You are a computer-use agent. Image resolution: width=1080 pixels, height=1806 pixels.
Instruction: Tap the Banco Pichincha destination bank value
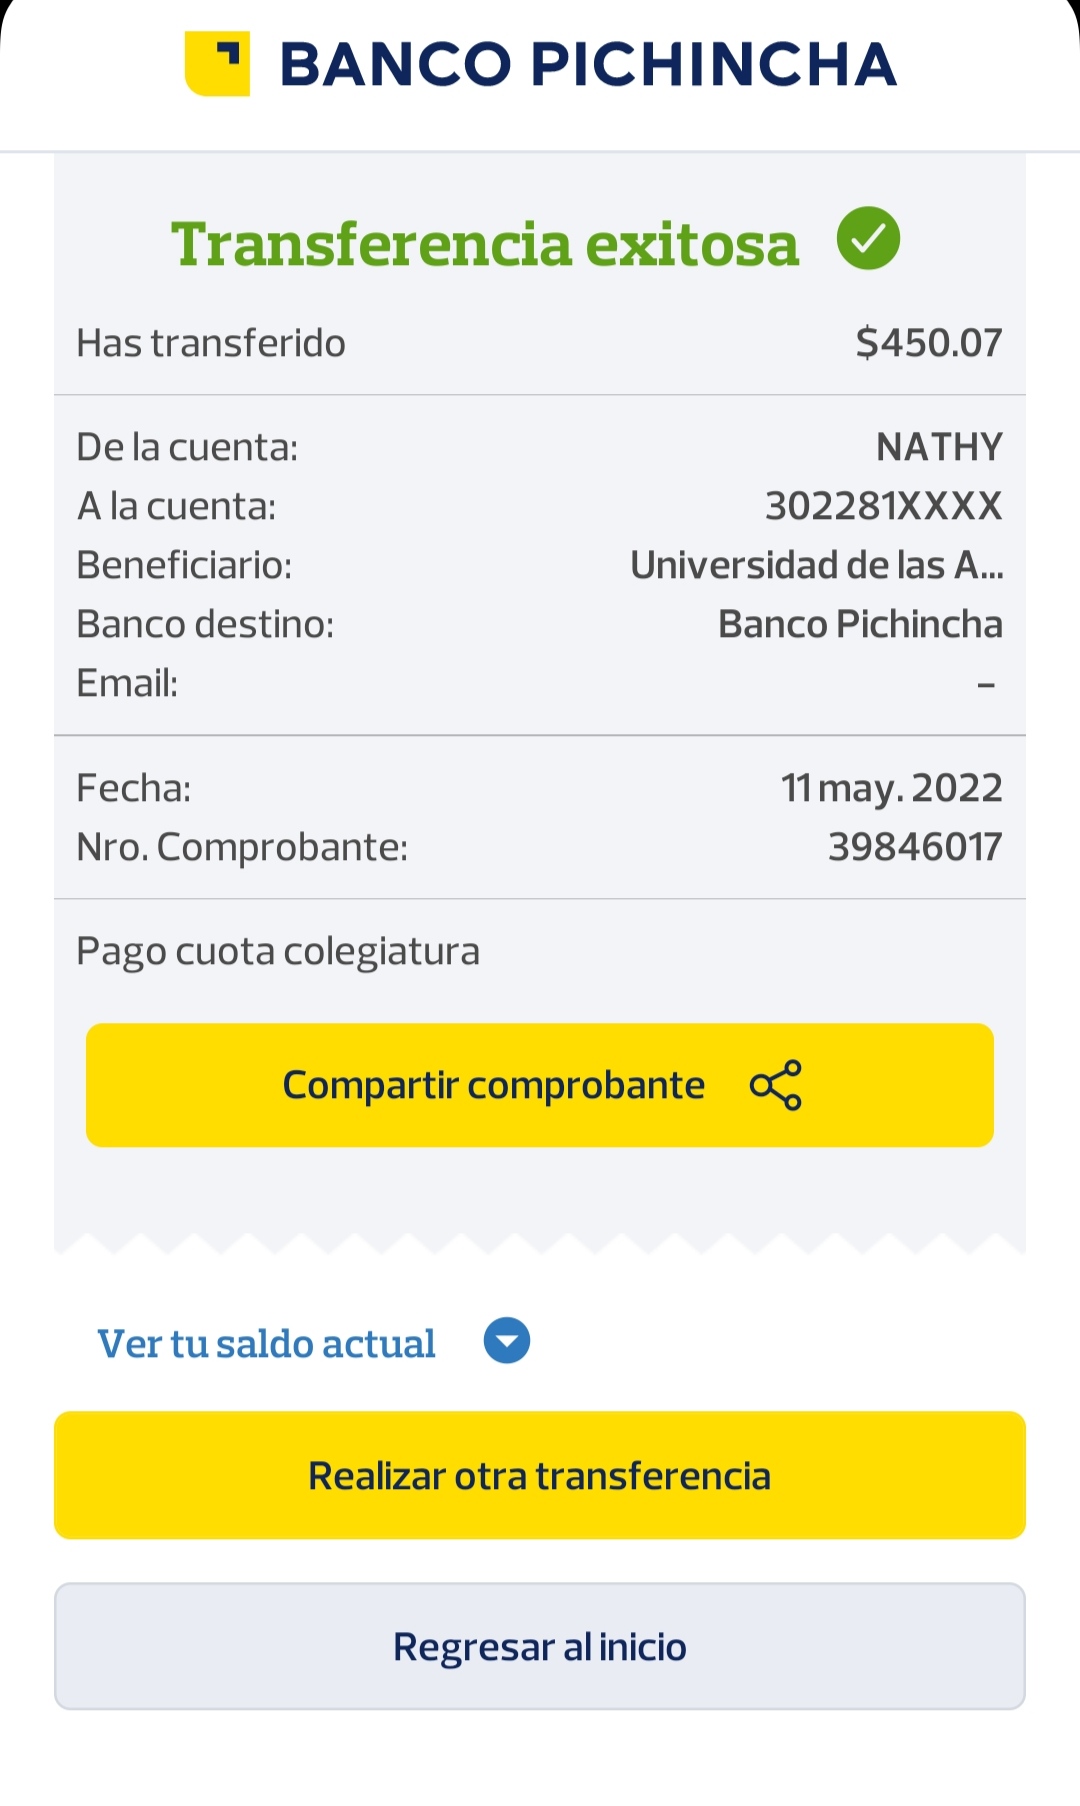coord(860,624)
